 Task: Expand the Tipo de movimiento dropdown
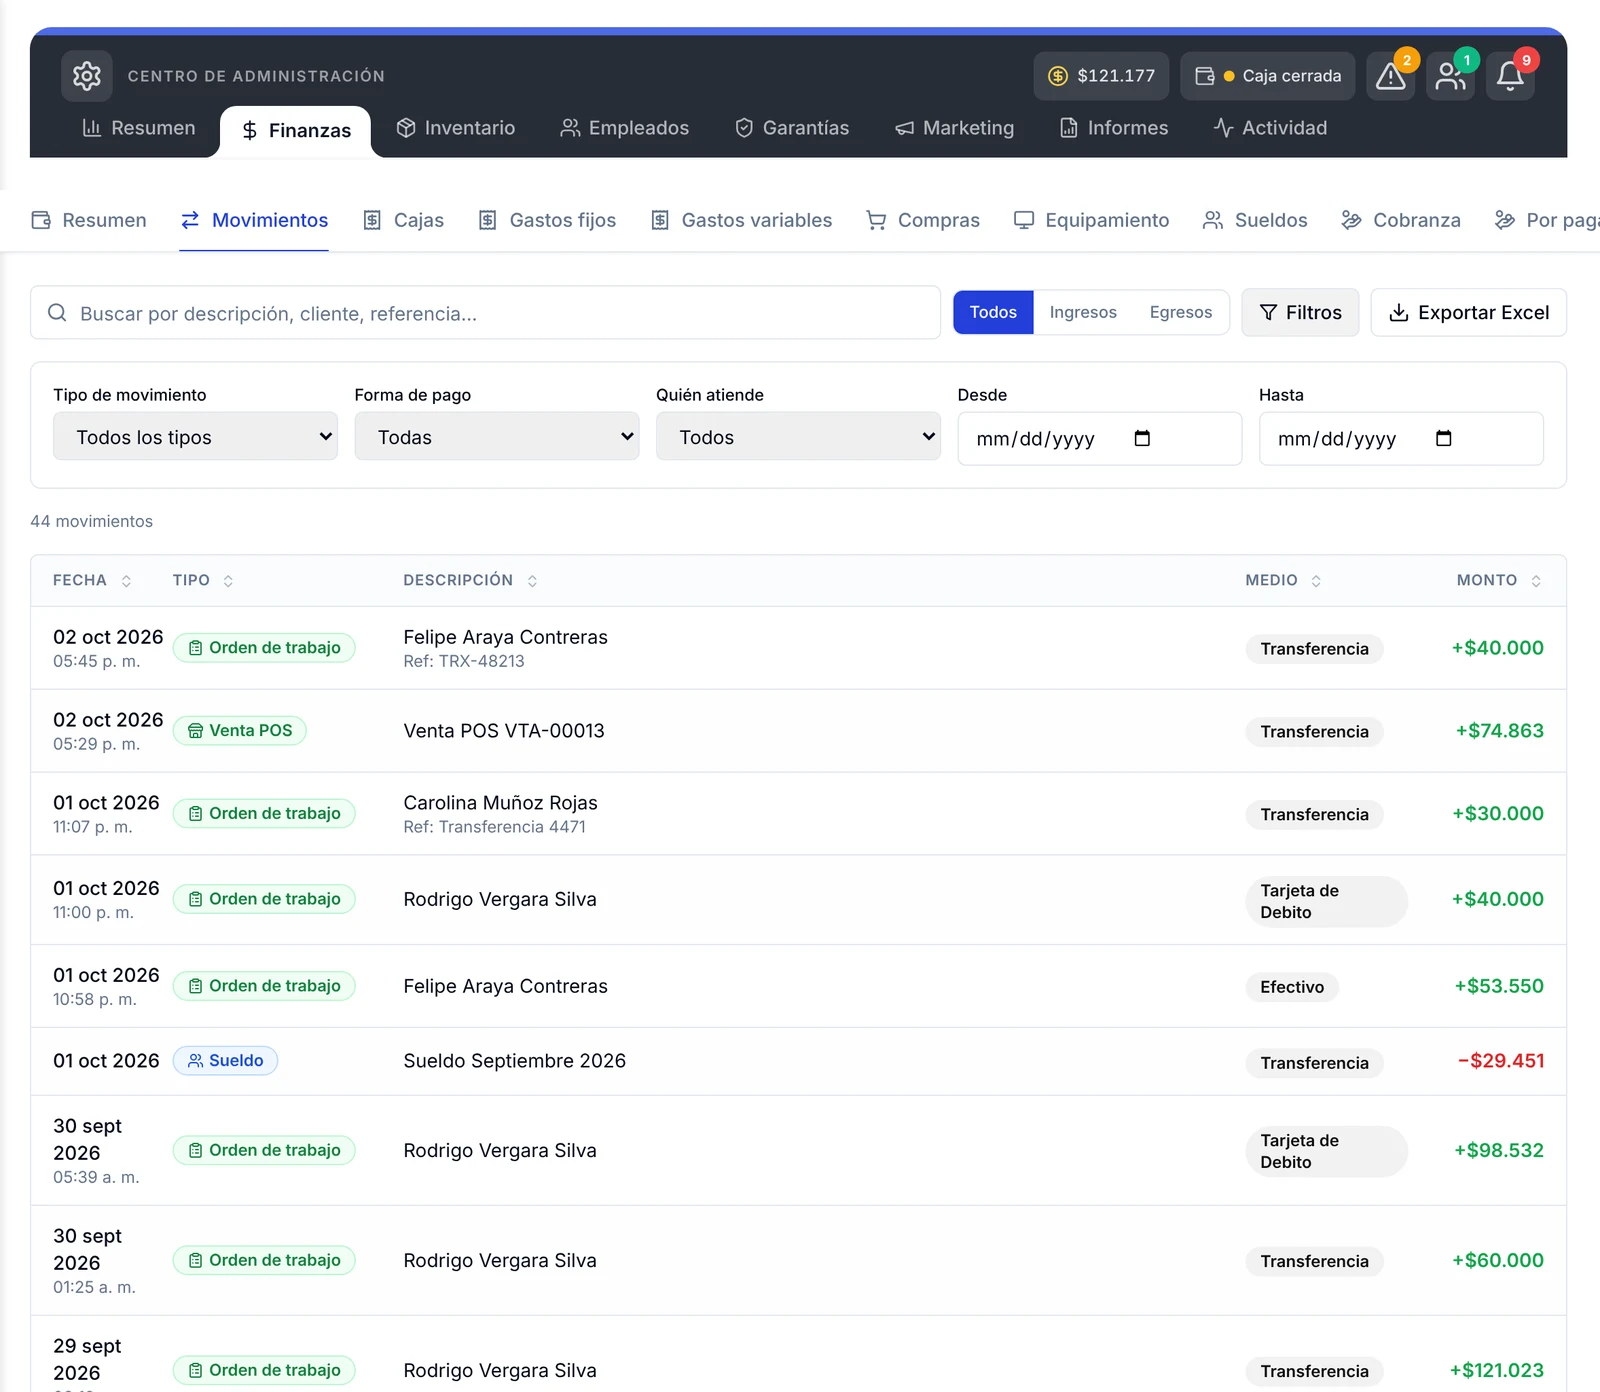(195, 437)
